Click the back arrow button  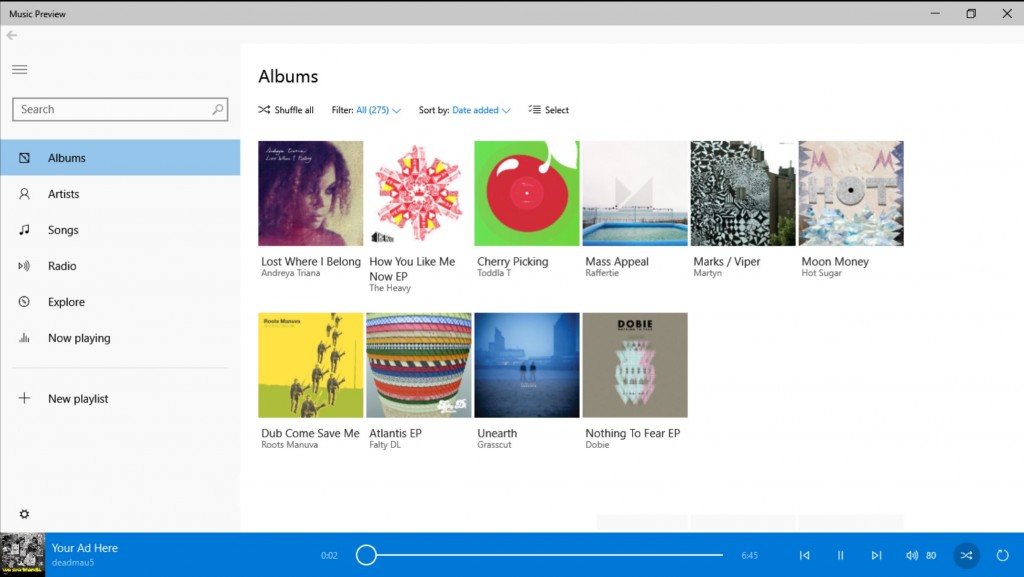click(x=12, y=35)
